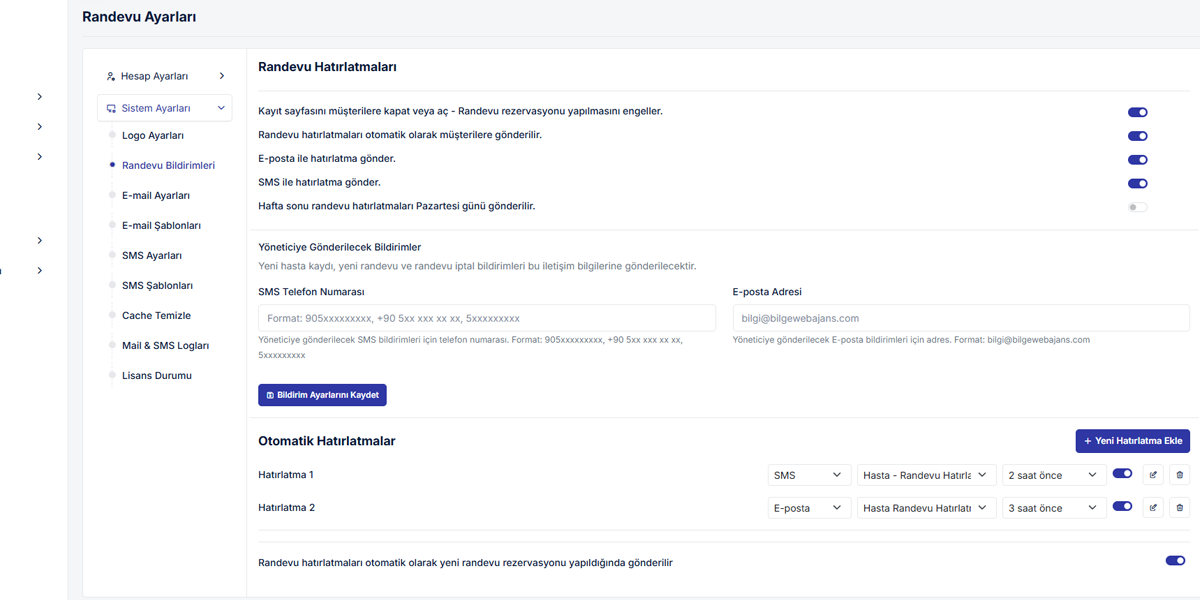1200x600 pixels.
Task: Click the SMS Telefon Numarası input field
Action: coord(486,318)
